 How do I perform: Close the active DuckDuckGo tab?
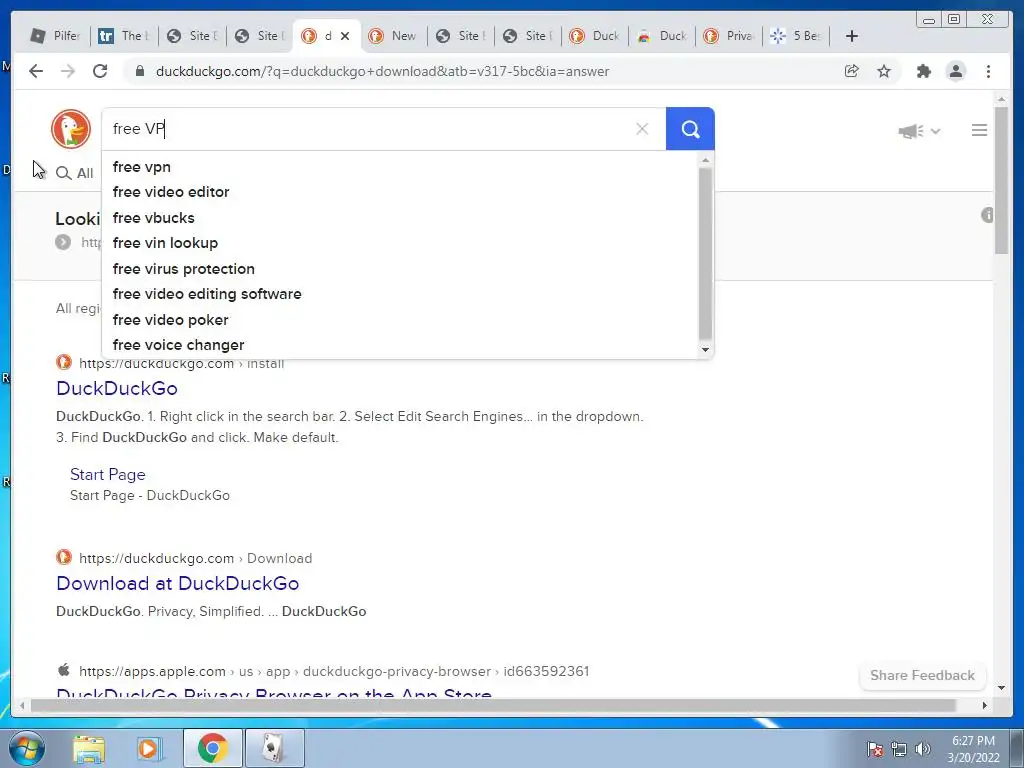point(345,36)
